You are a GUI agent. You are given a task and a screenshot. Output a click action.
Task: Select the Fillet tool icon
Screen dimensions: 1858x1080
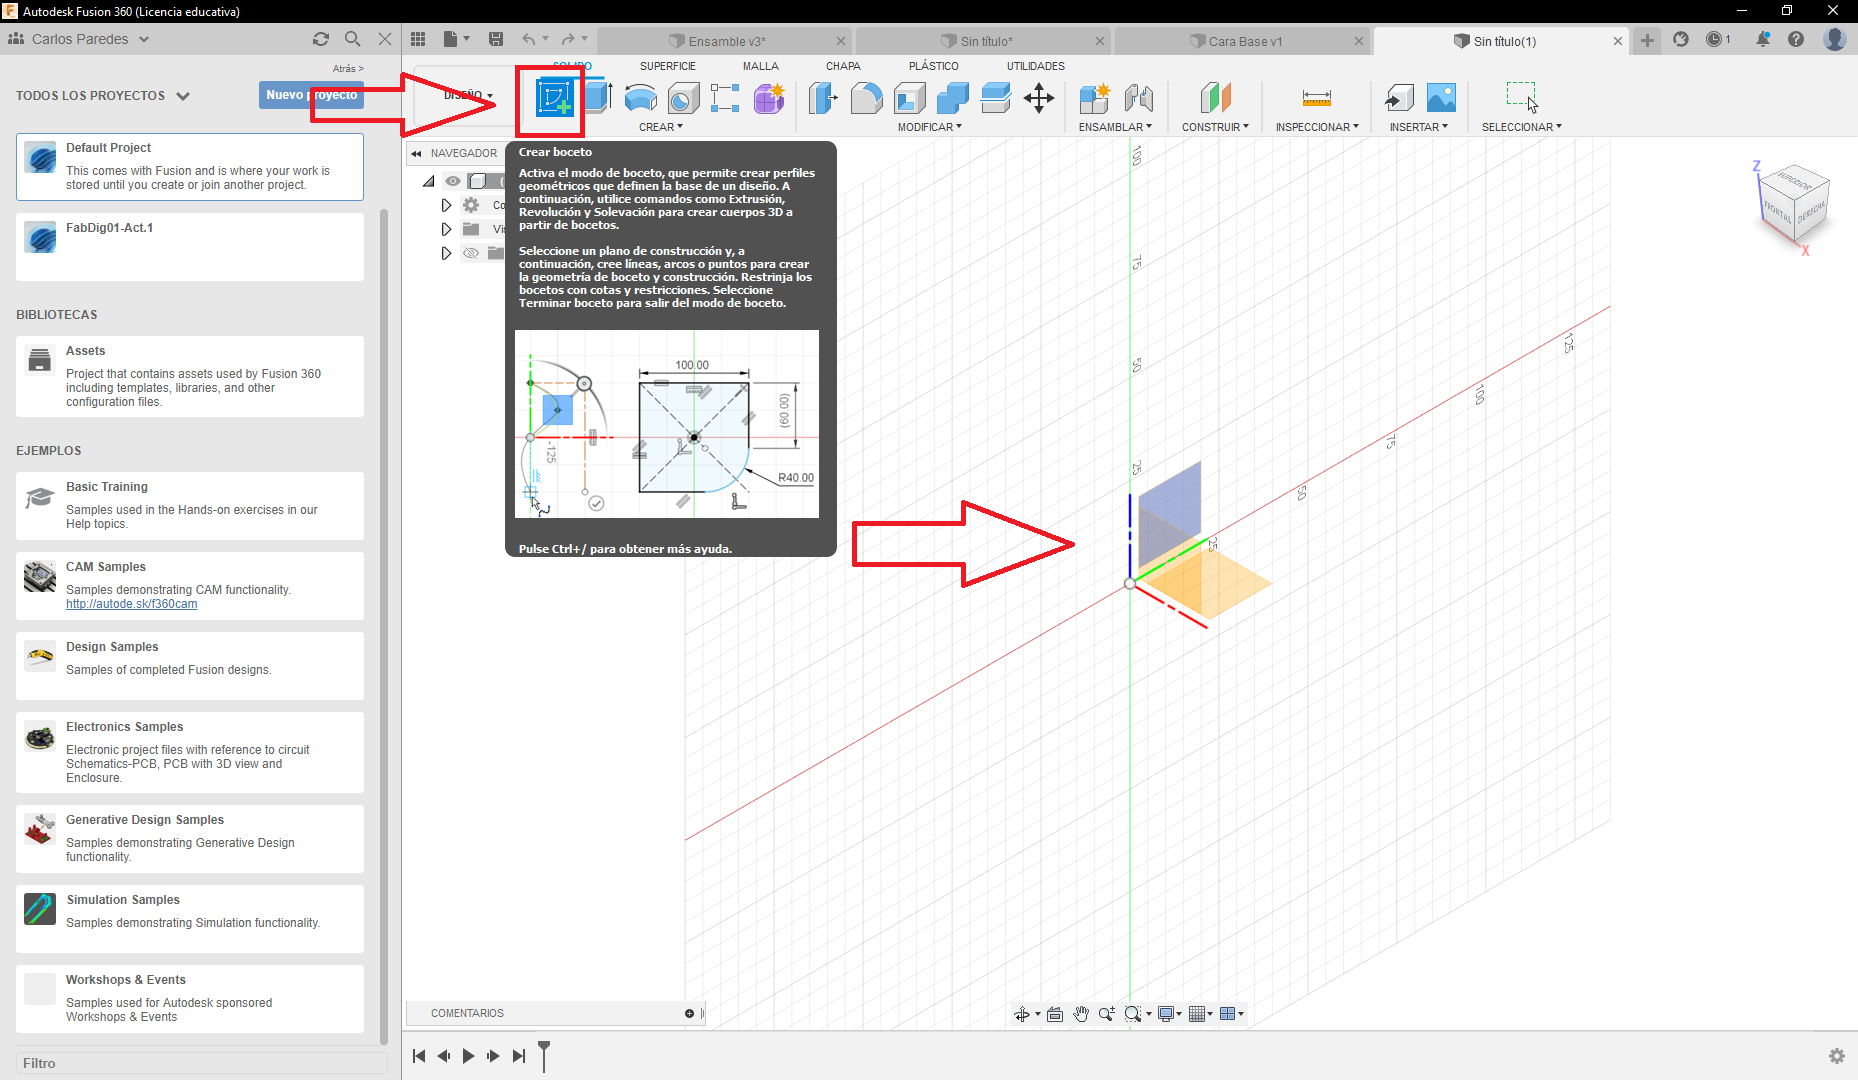(x=867, y=98)
